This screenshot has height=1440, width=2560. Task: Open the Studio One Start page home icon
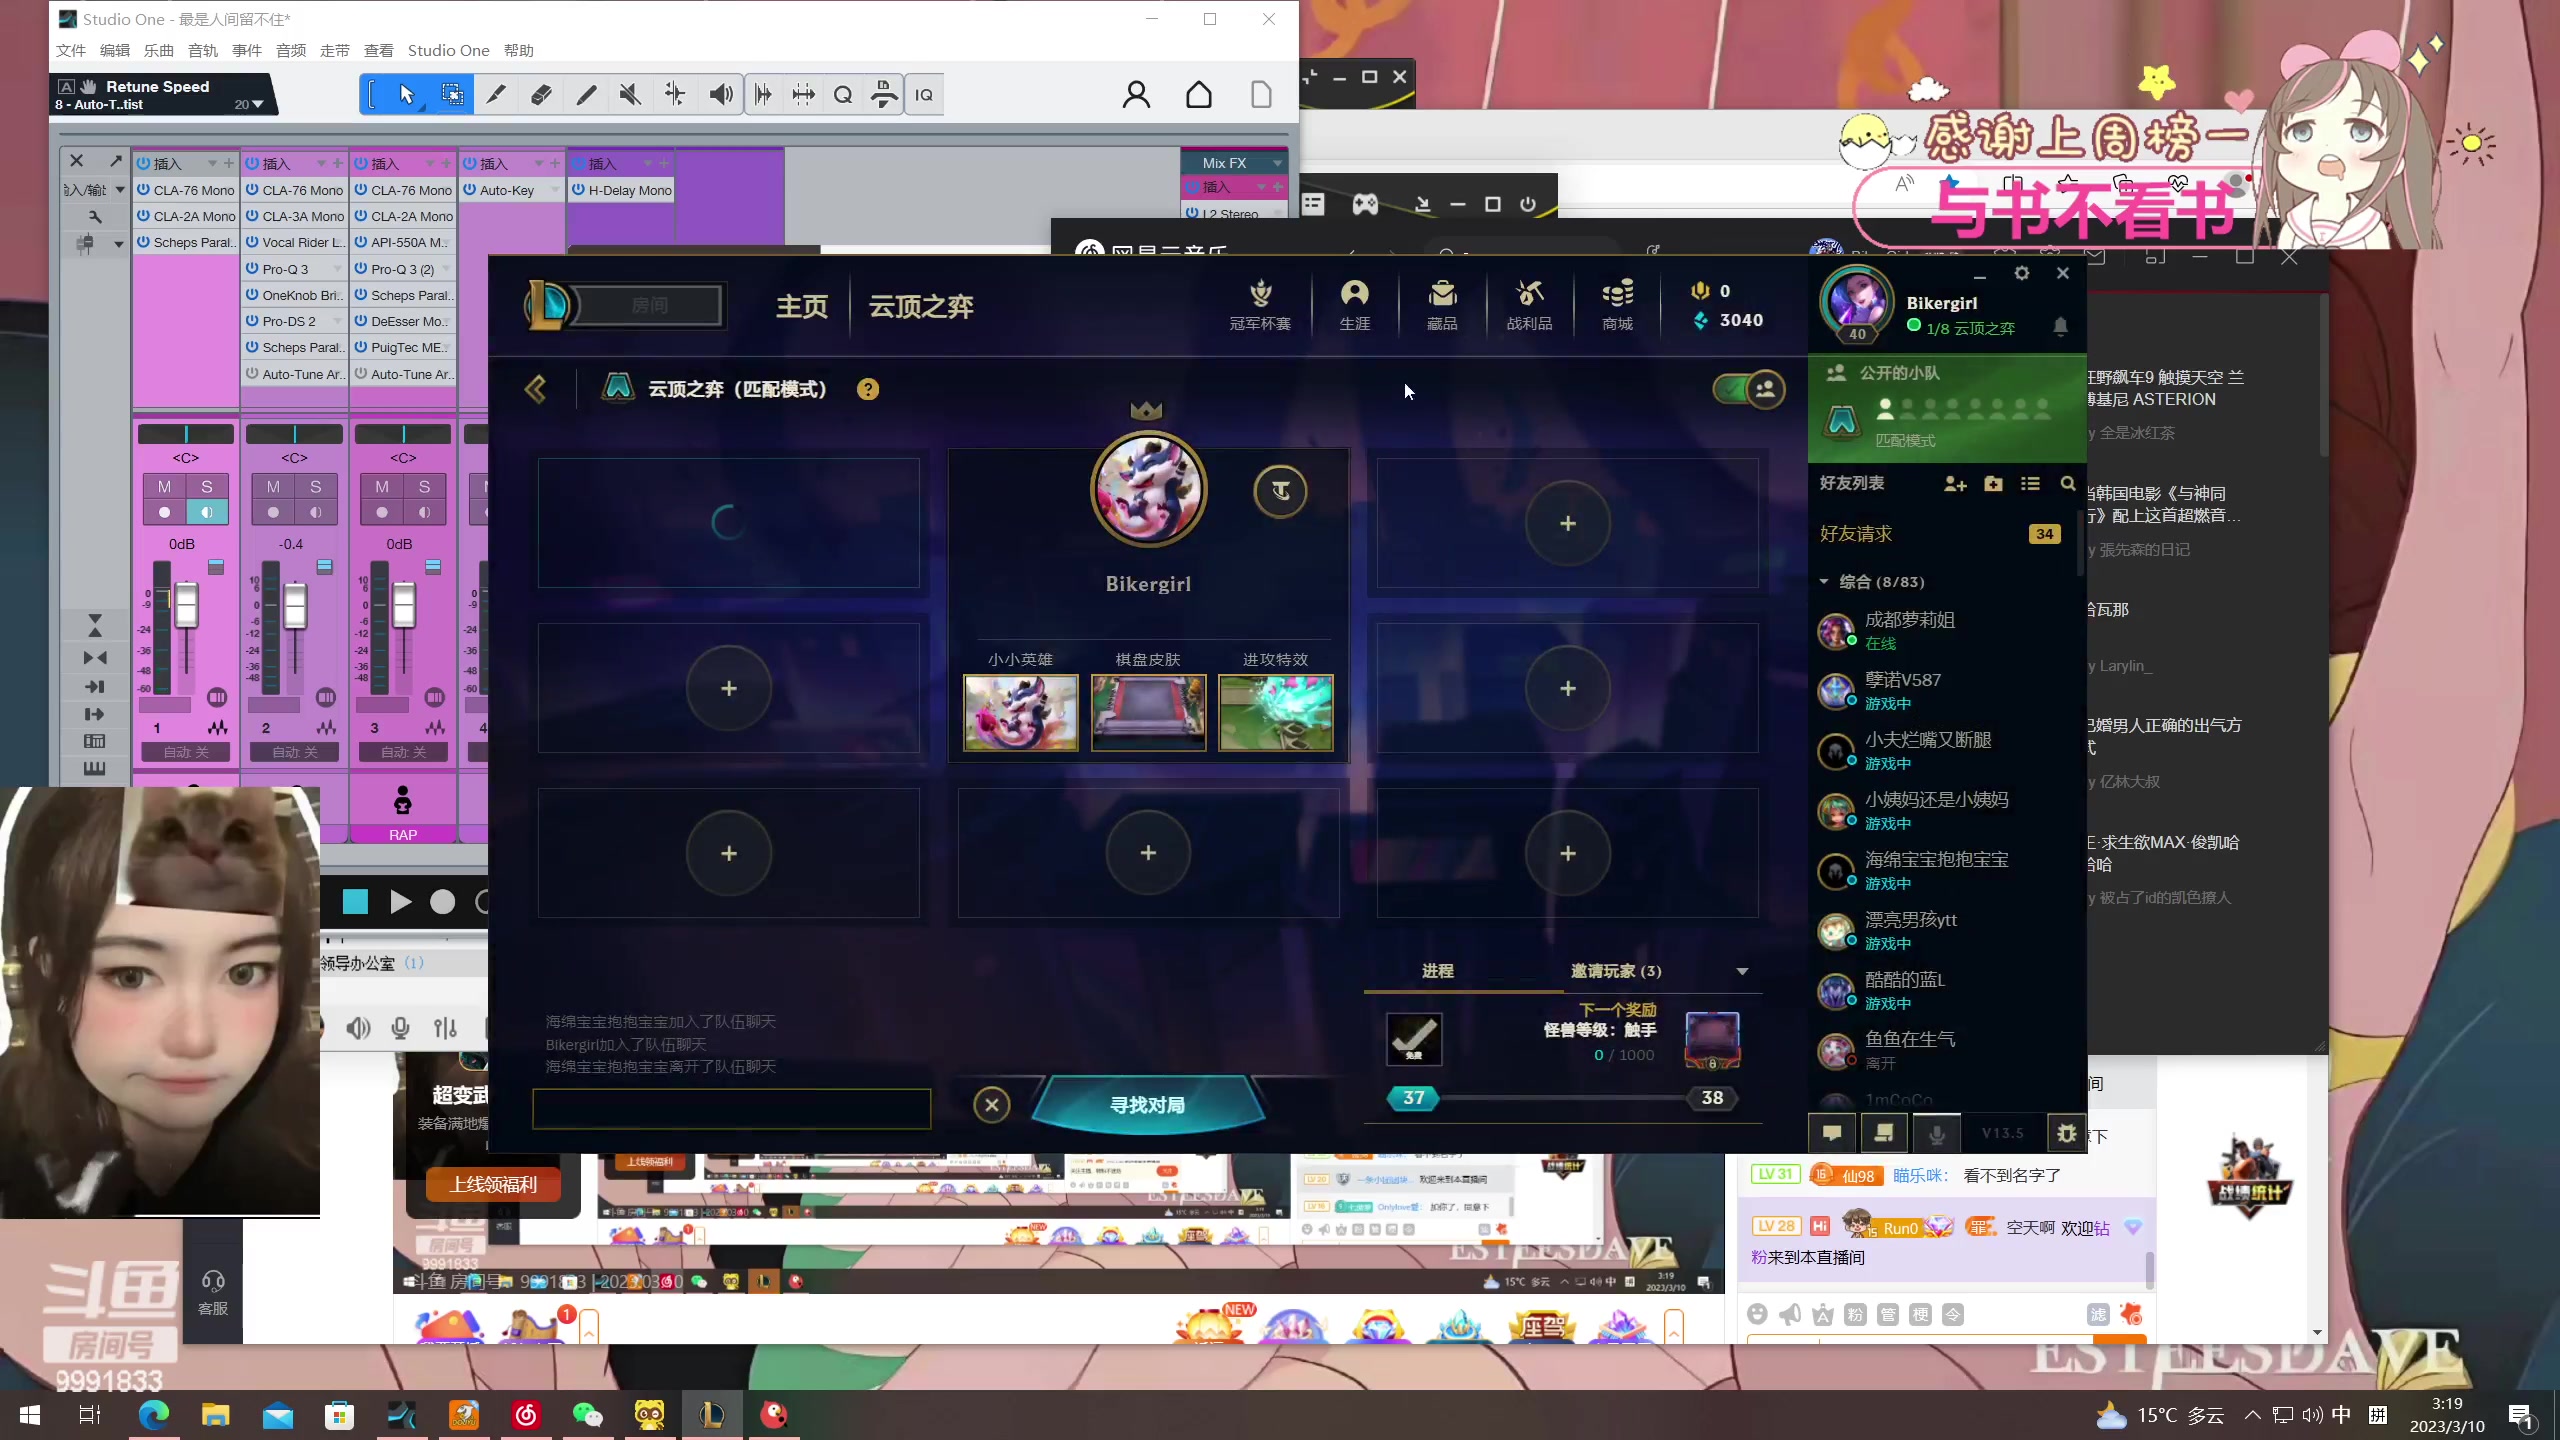(1199, 95)
